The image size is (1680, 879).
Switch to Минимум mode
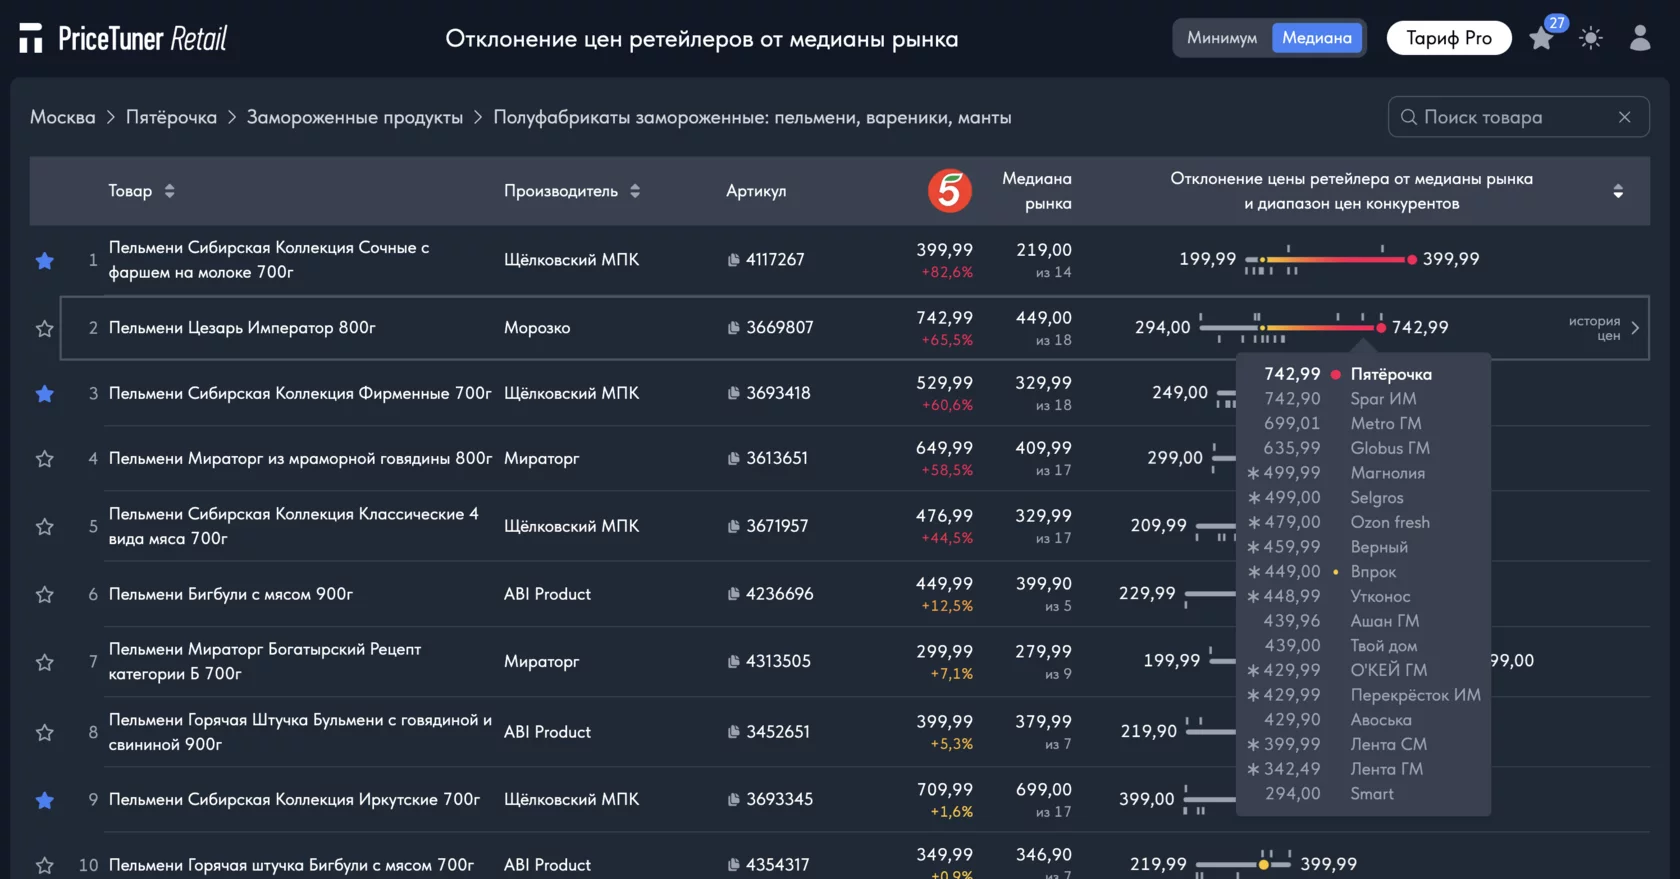[x=1222, y=39]
